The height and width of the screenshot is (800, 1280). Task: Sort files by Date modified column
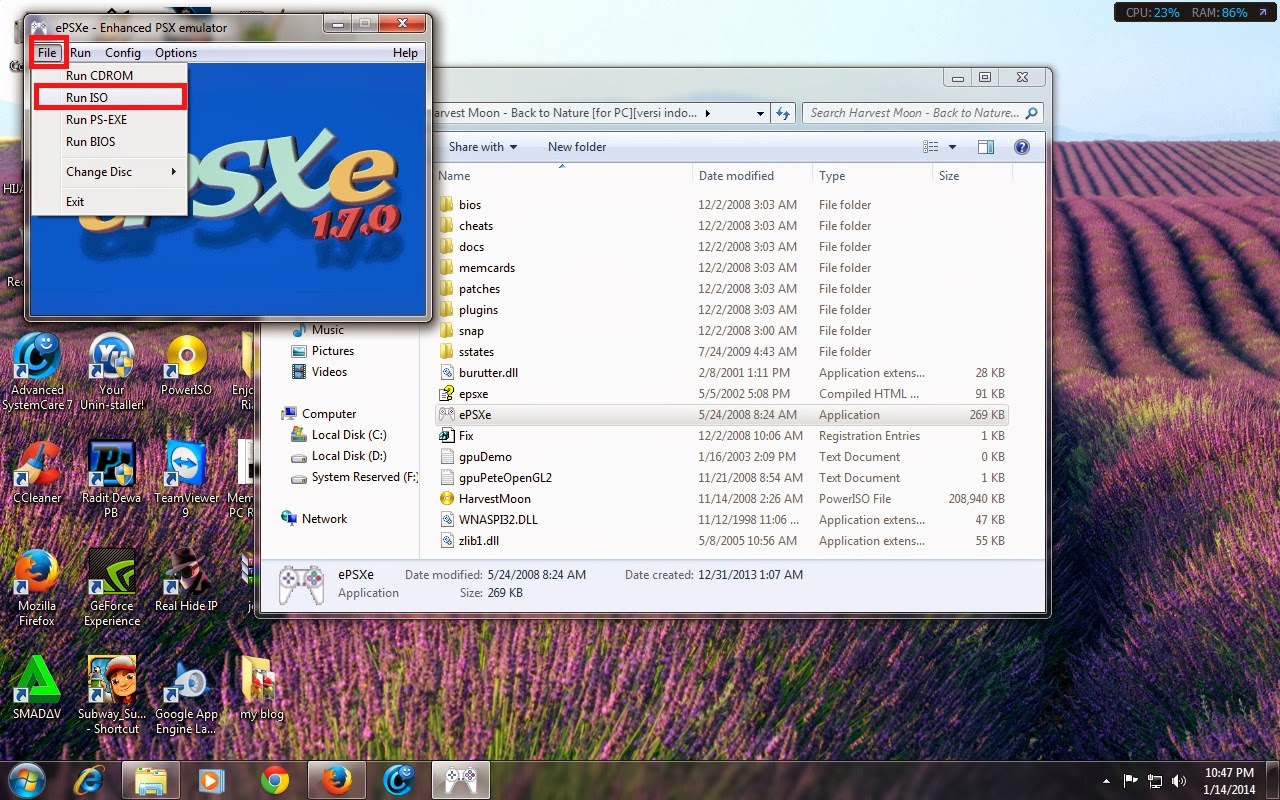[x=752, y=176]
